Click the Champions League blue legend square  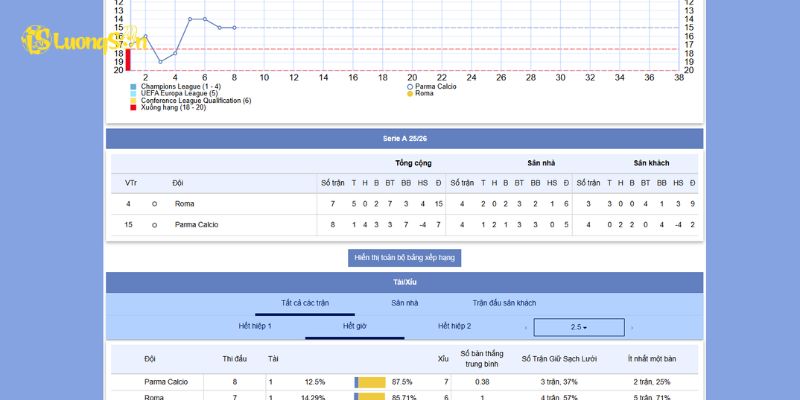(133, 87)
